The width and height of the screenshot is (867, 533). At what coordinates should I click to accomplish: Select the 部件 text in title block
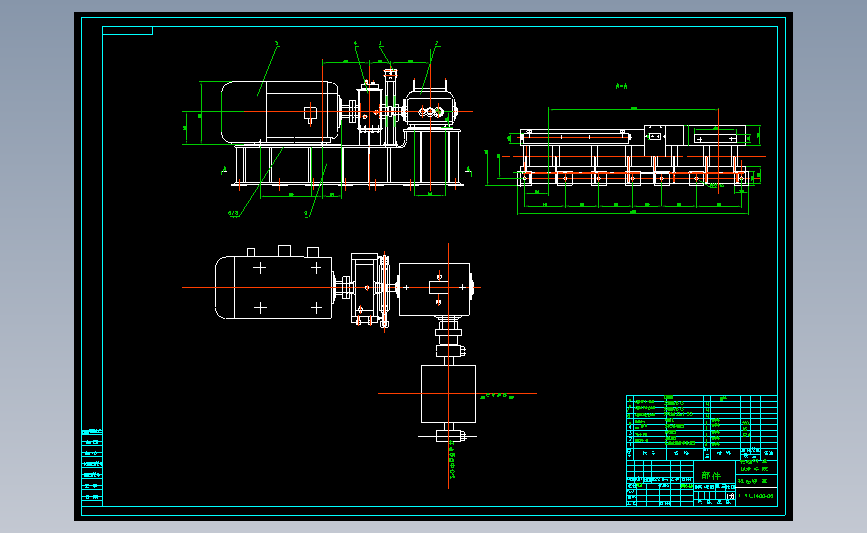tap(711, 475)
